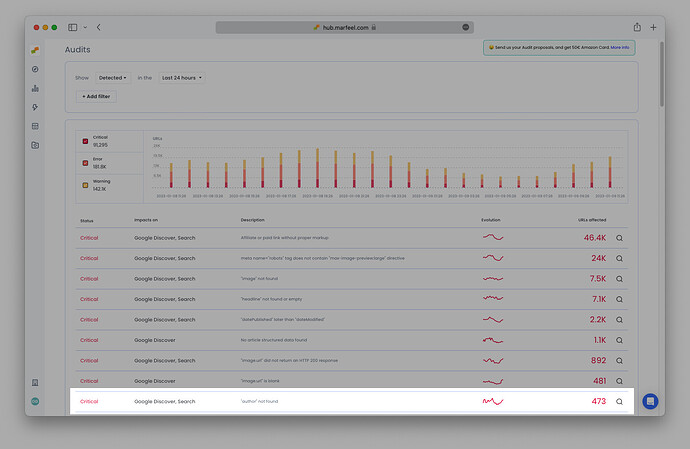Open a new Safari tab

(653, 27)
